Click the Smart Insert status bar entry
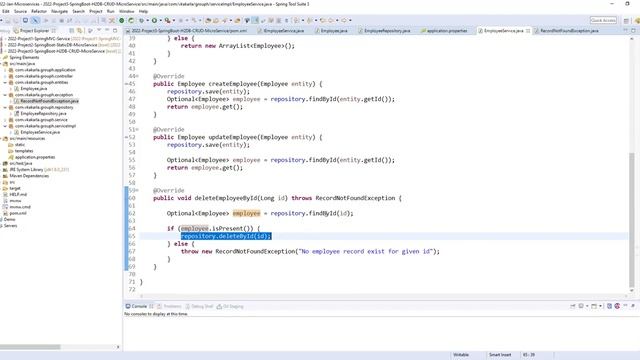640x360 pixels. pyautogui.click(x=500, y=355)
